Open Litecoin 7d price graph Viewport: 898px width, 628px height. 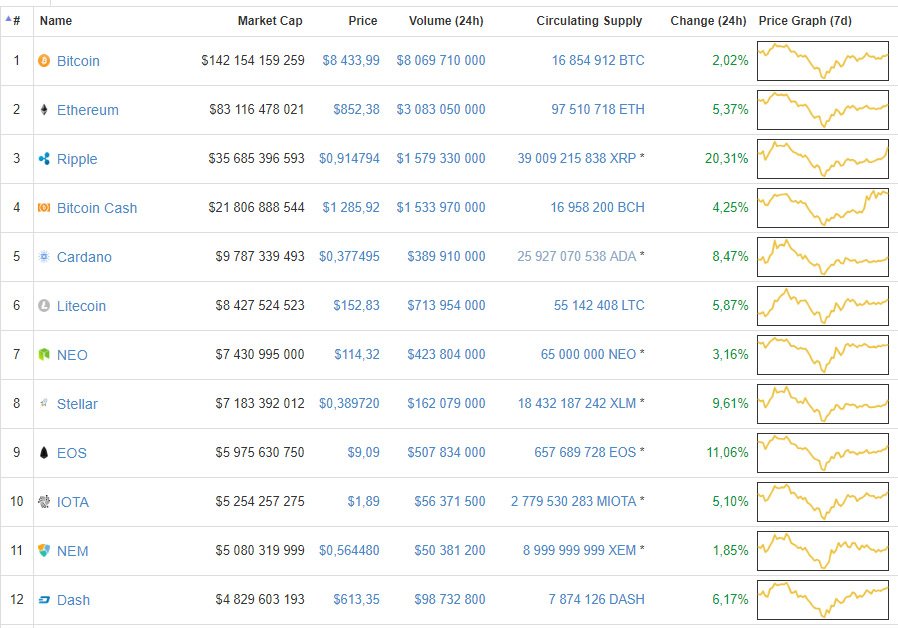tap(823, 306)
